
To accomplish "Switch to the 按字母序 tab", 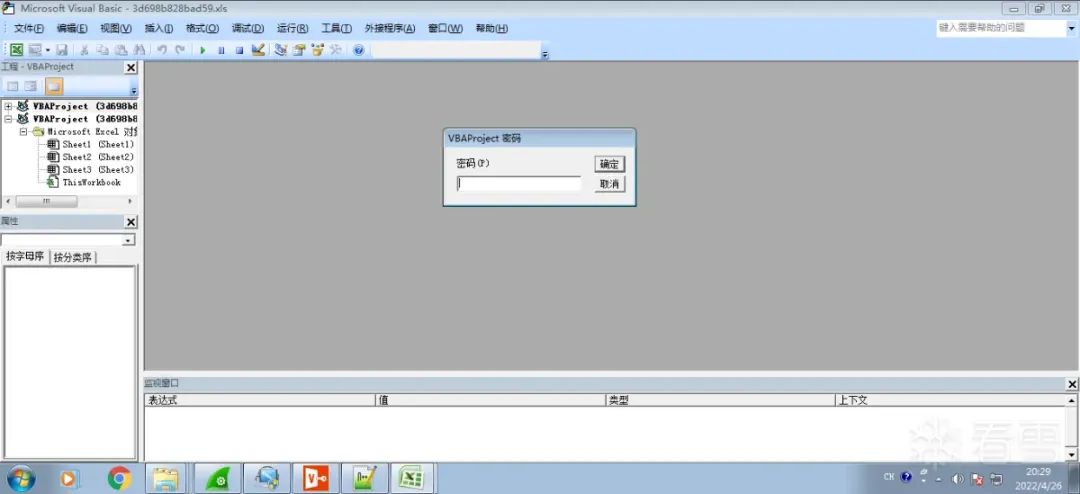I will (25, 256).
